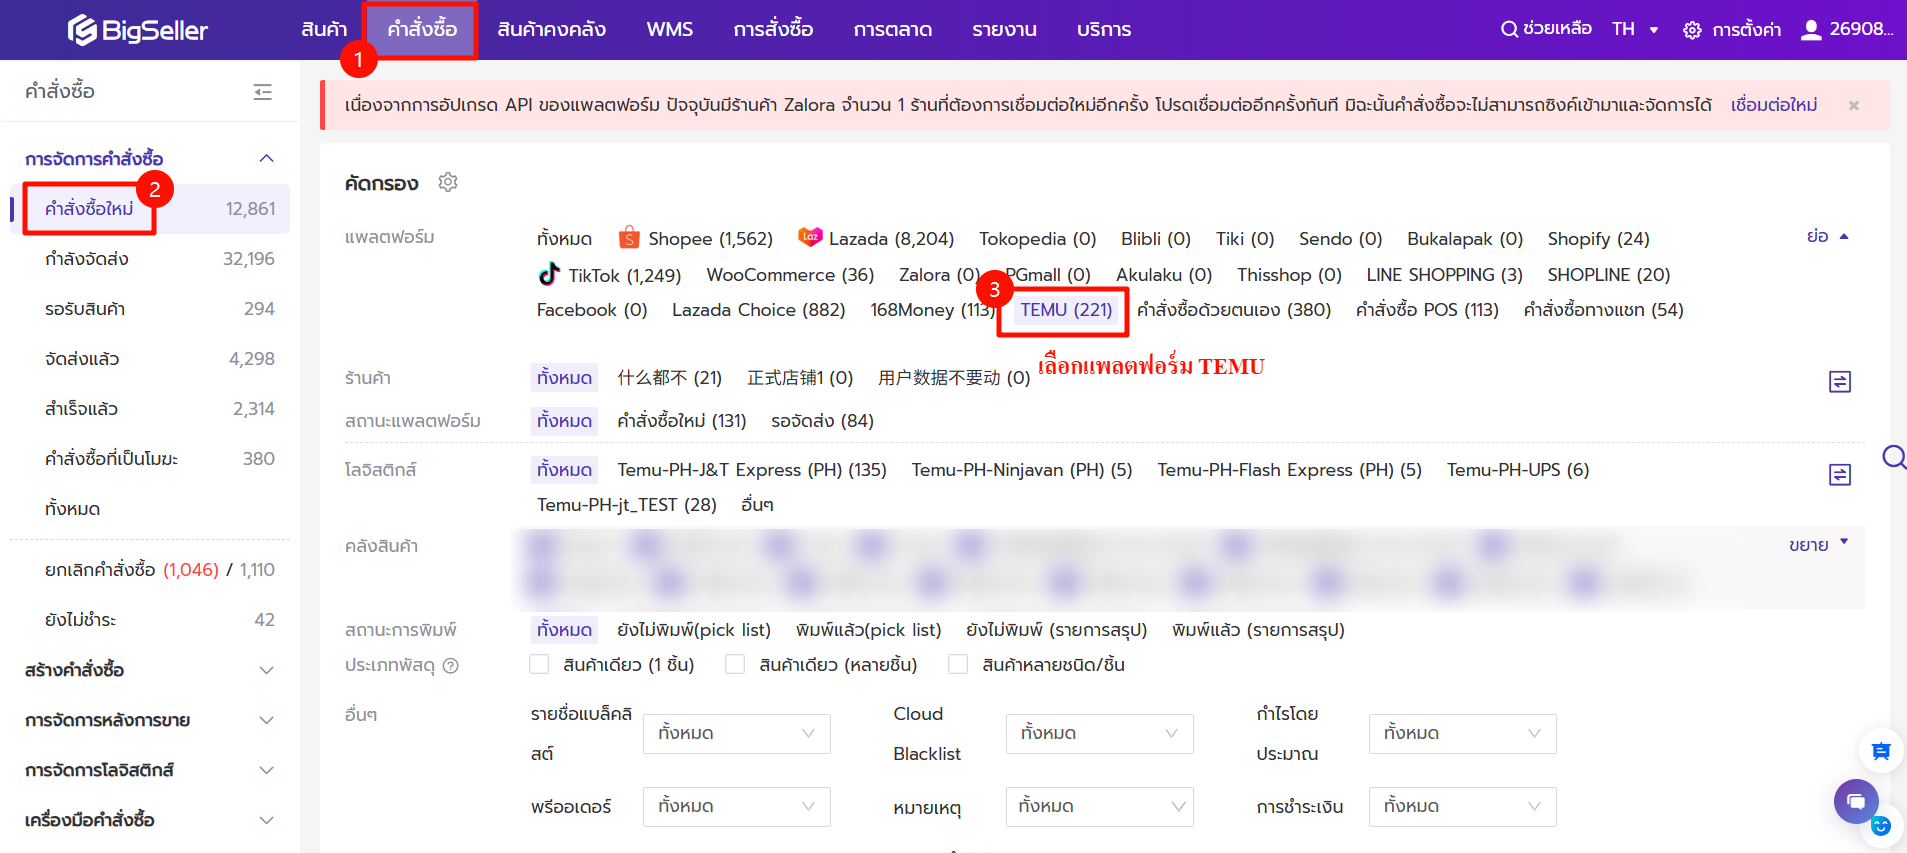1907x853 pixels.
Task: Open รายชื่อแบล็คลิสต์ dropdown
Action: pos(737,734)
